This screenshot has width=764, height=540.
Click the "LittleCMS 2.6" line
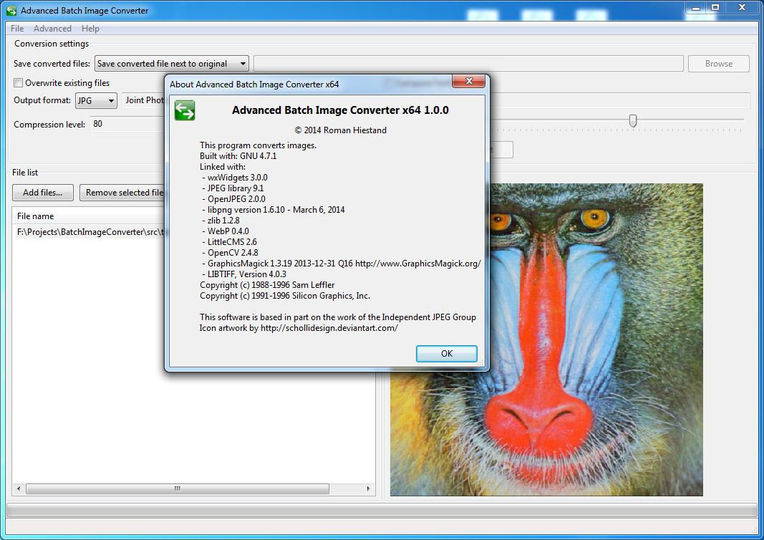coord(229,242)
